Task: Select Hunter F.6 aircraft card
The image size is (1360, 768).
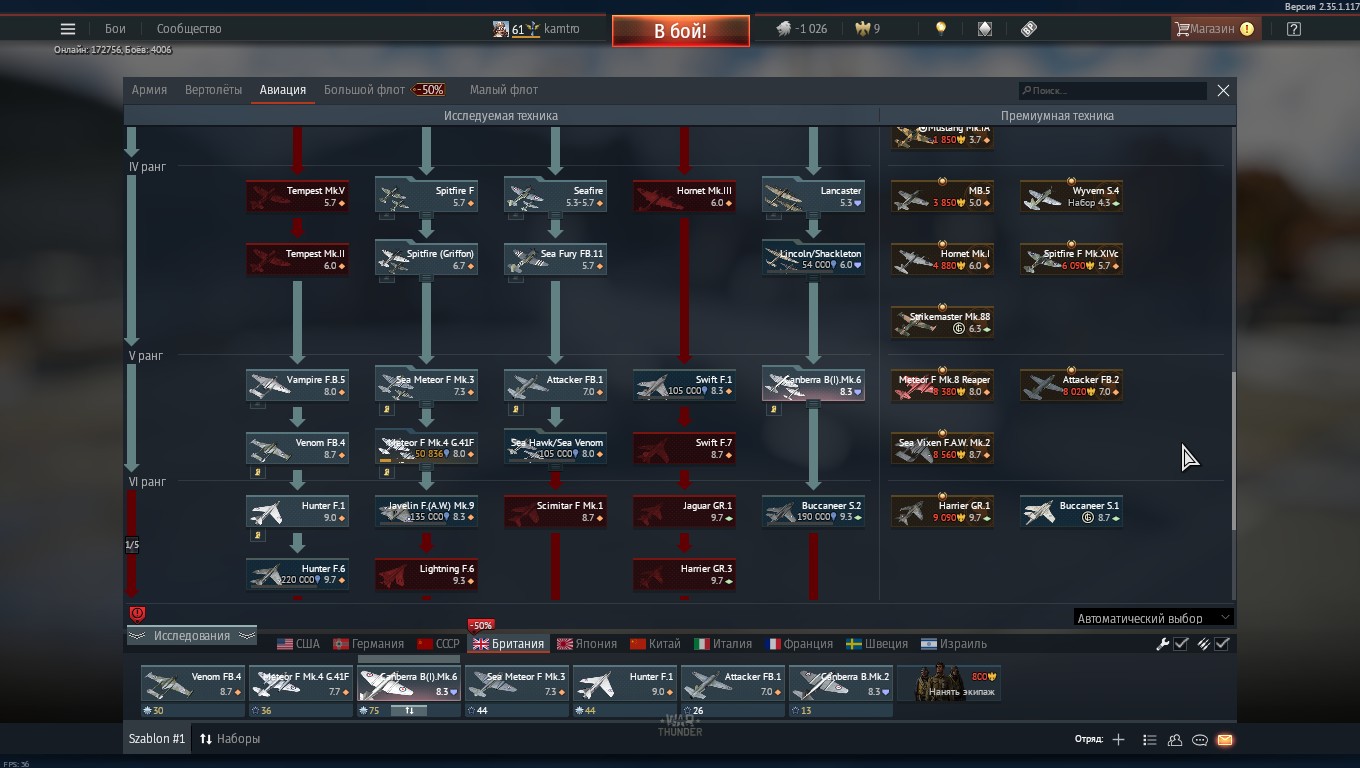Action: (297, 574)
